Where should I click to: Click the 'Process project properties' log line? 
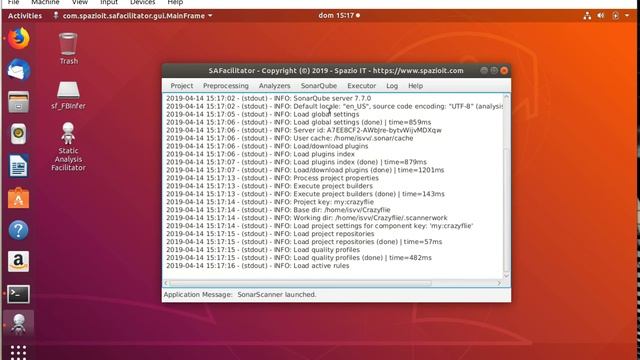pyautogui.click(x=272, y=178)
